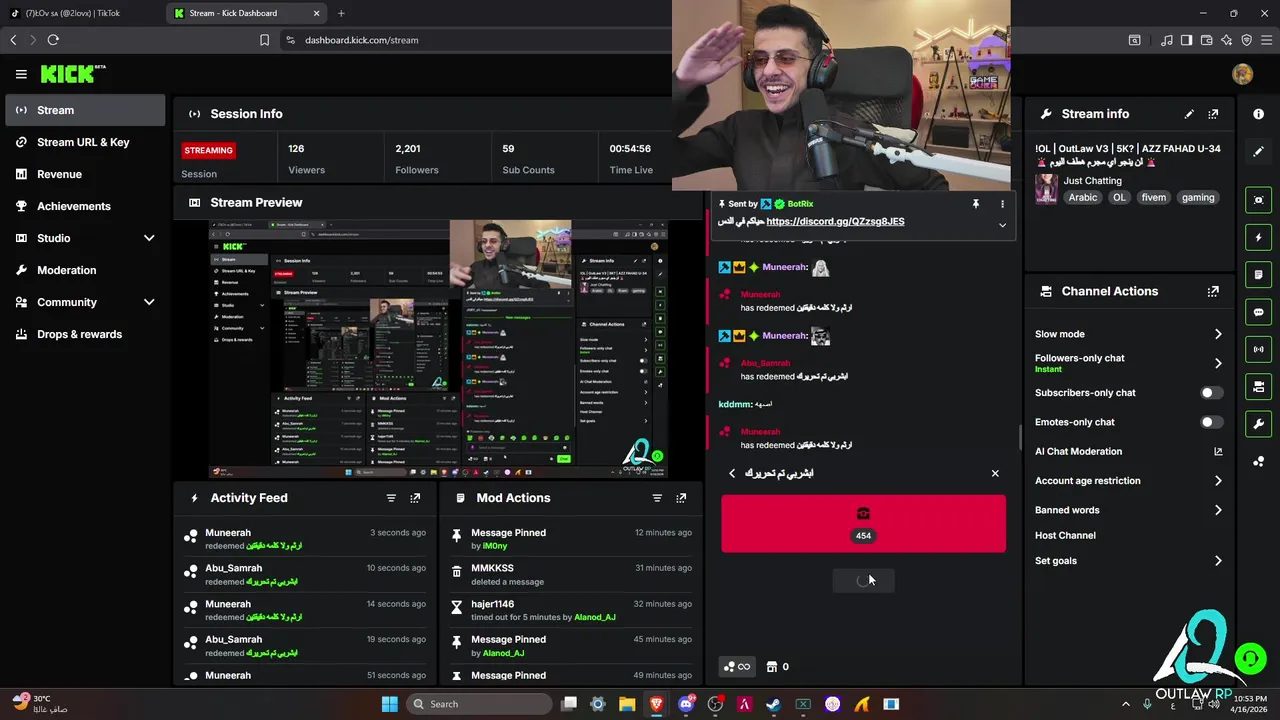Screen dimensions: 1280x720
Task: Toggle Subscribers-only chat switch
Action: (1211, 393)
